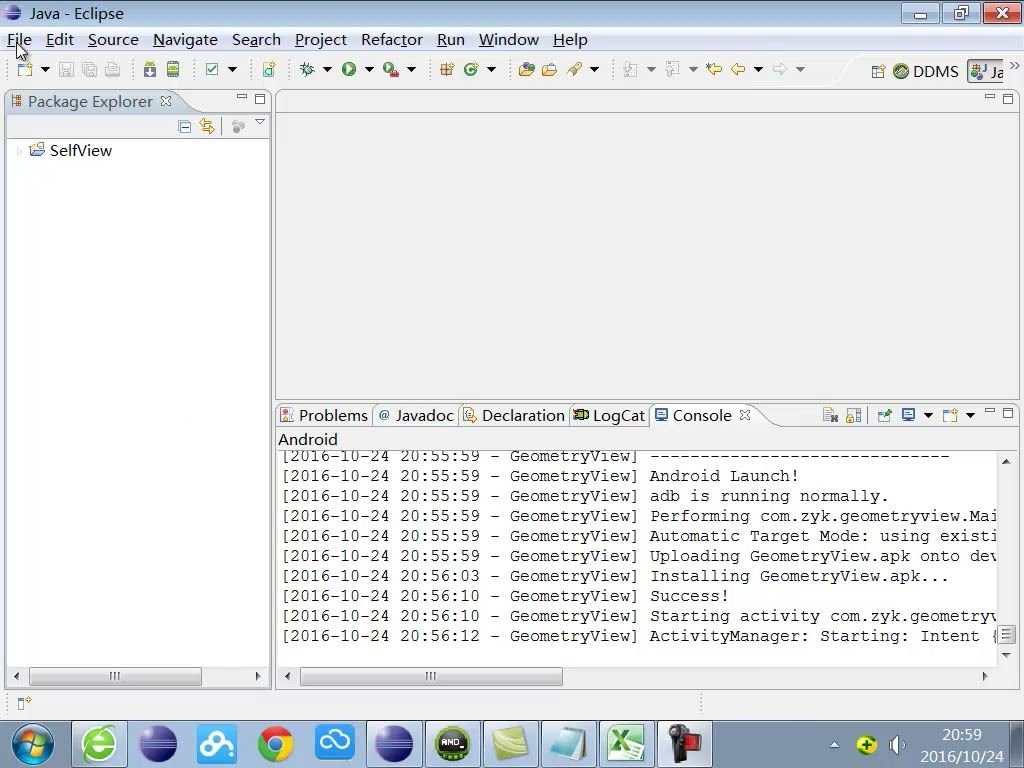Open the External Tools dropdown arrow
The width and height of the screenshot is (1024, 768).
411,69
